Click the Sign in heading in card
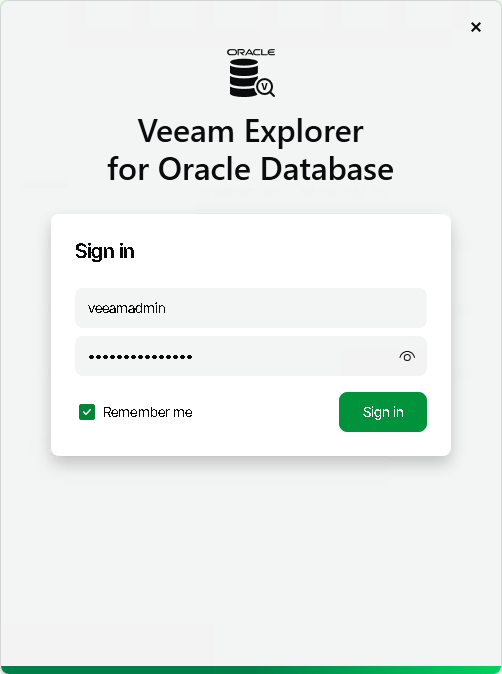 coord(104,251)
